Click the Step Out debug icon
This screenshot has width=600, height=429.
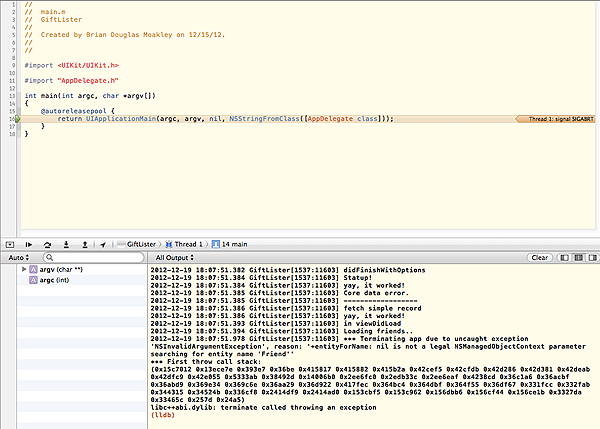[x=85, y=245]
